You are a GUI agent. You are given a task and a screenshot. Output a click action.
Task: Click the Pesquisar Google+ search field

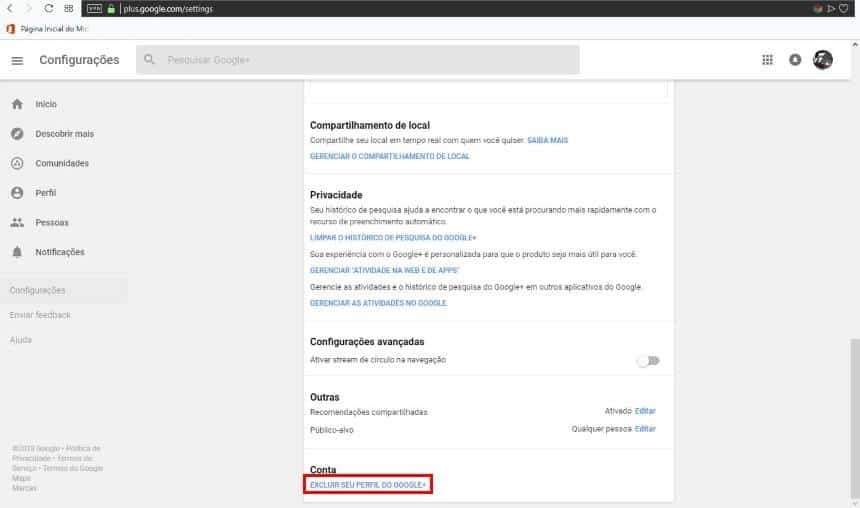tap(358, 60)
